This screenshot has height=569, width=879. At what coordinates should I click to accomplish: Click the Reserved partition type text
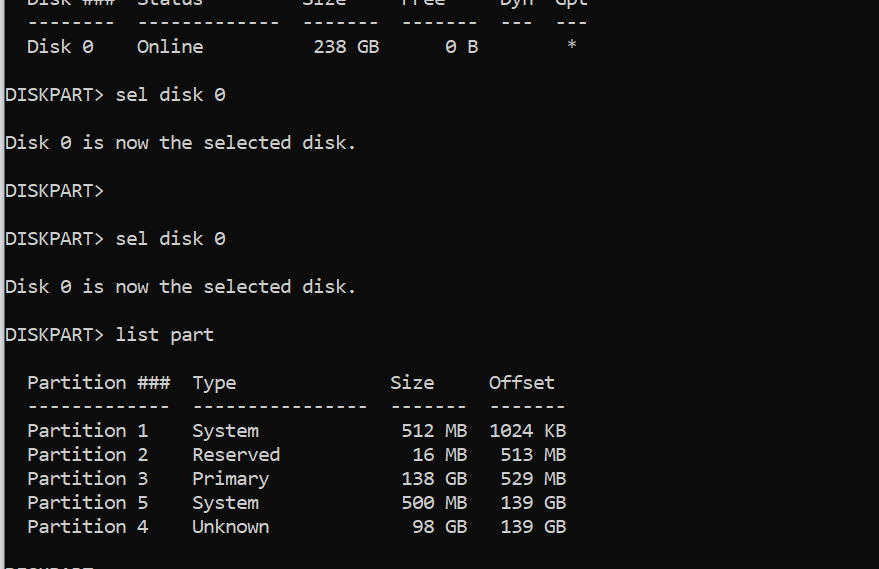236,455
